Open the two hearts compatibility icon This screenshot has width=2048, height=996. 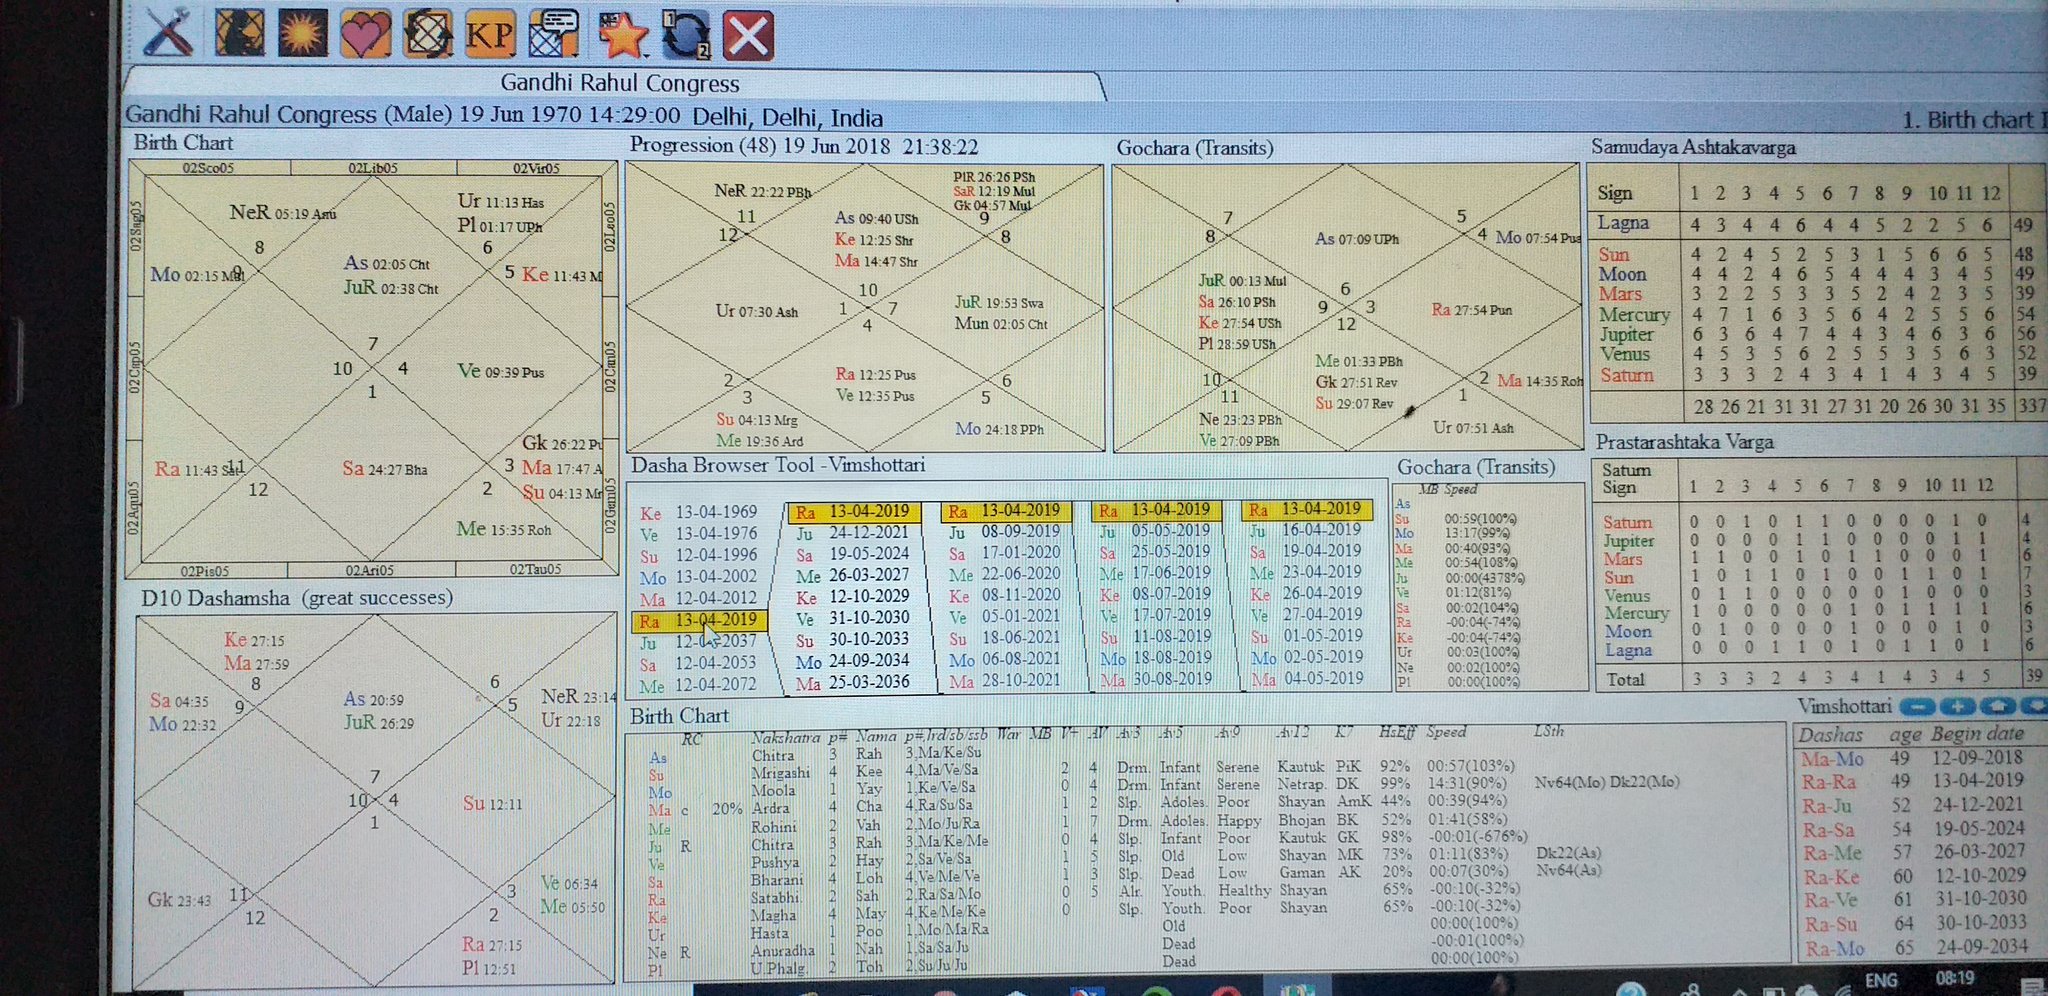[365, 34]
